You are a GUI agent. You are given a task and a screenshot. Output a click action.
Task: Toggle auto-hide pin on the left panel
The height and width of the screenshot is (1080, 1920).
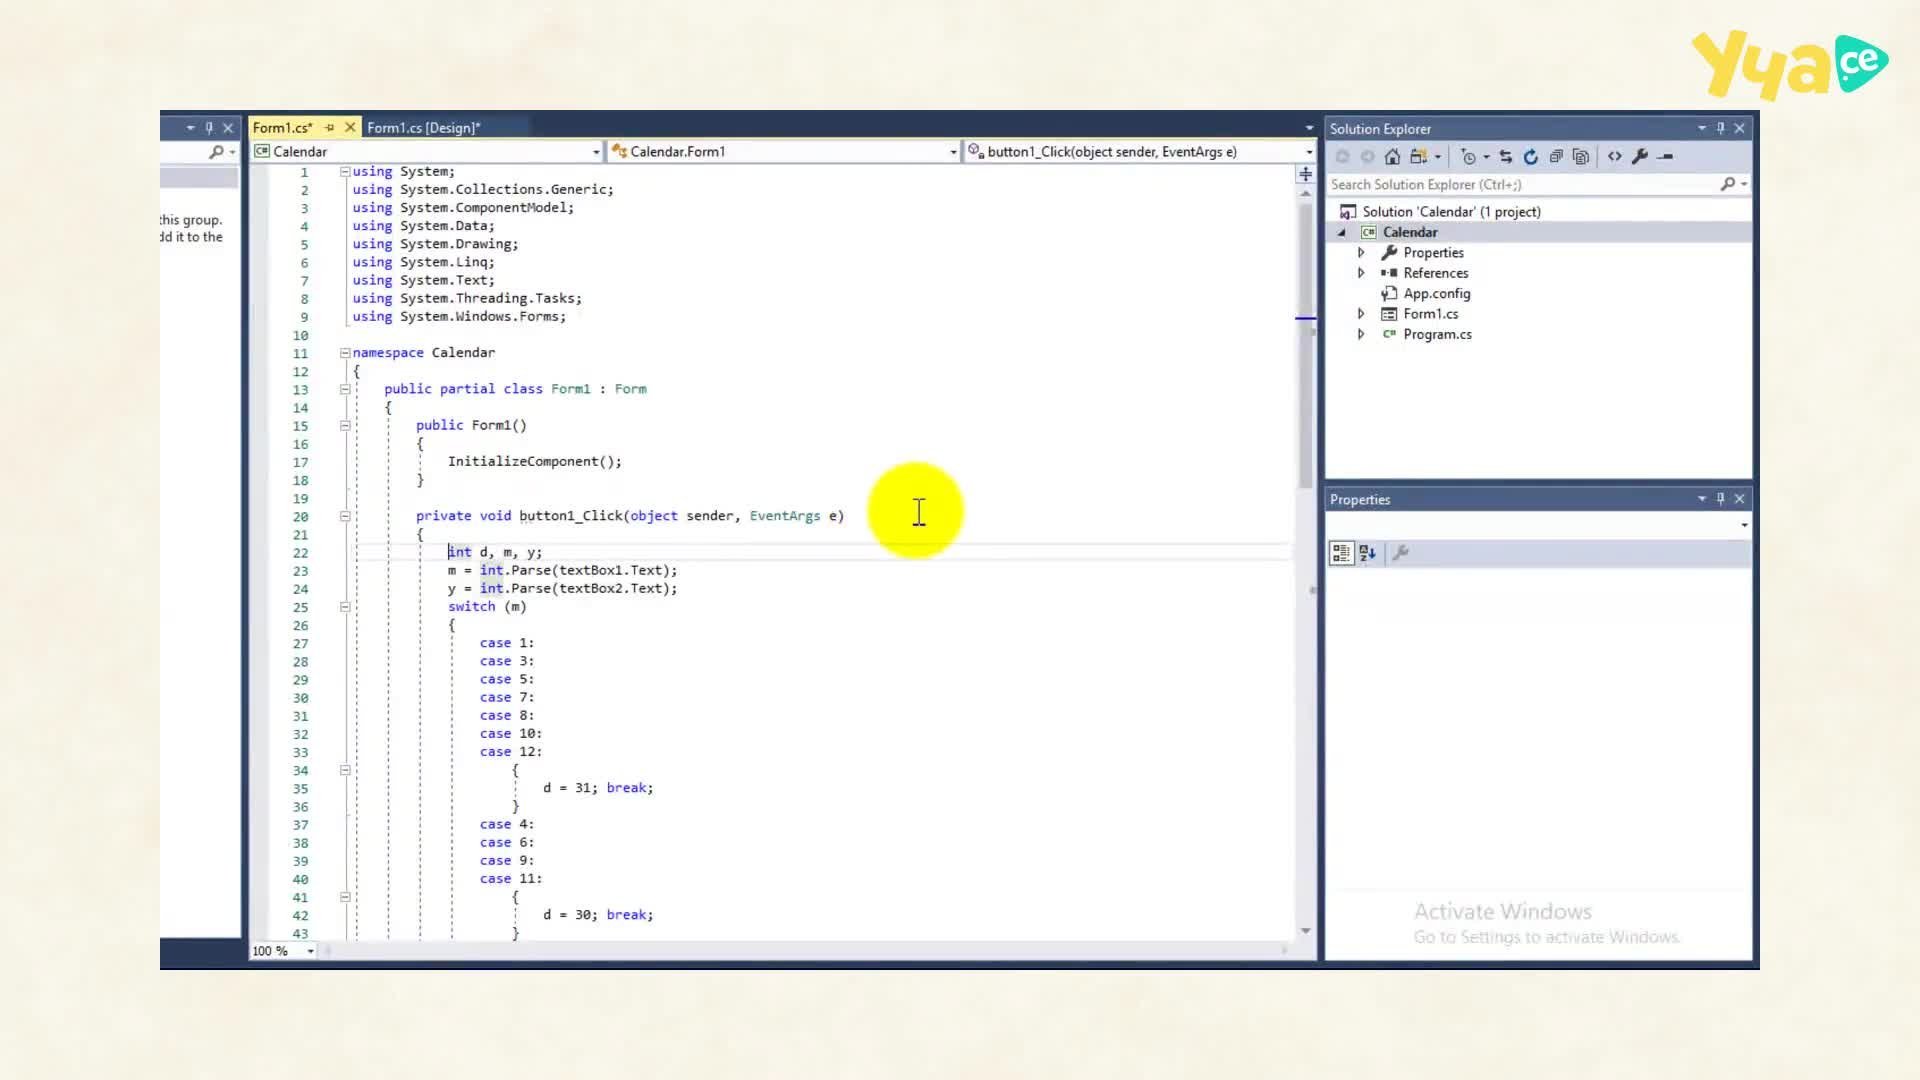pos(209,128)
